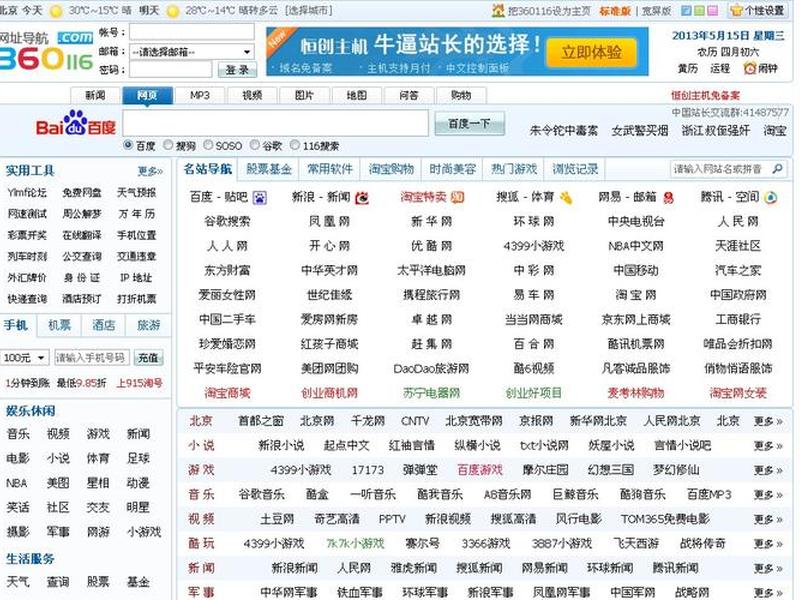Viewport: 800px width, 600px height.
Task: Open the 列车时刻 tool link
Action: [27, 256]
